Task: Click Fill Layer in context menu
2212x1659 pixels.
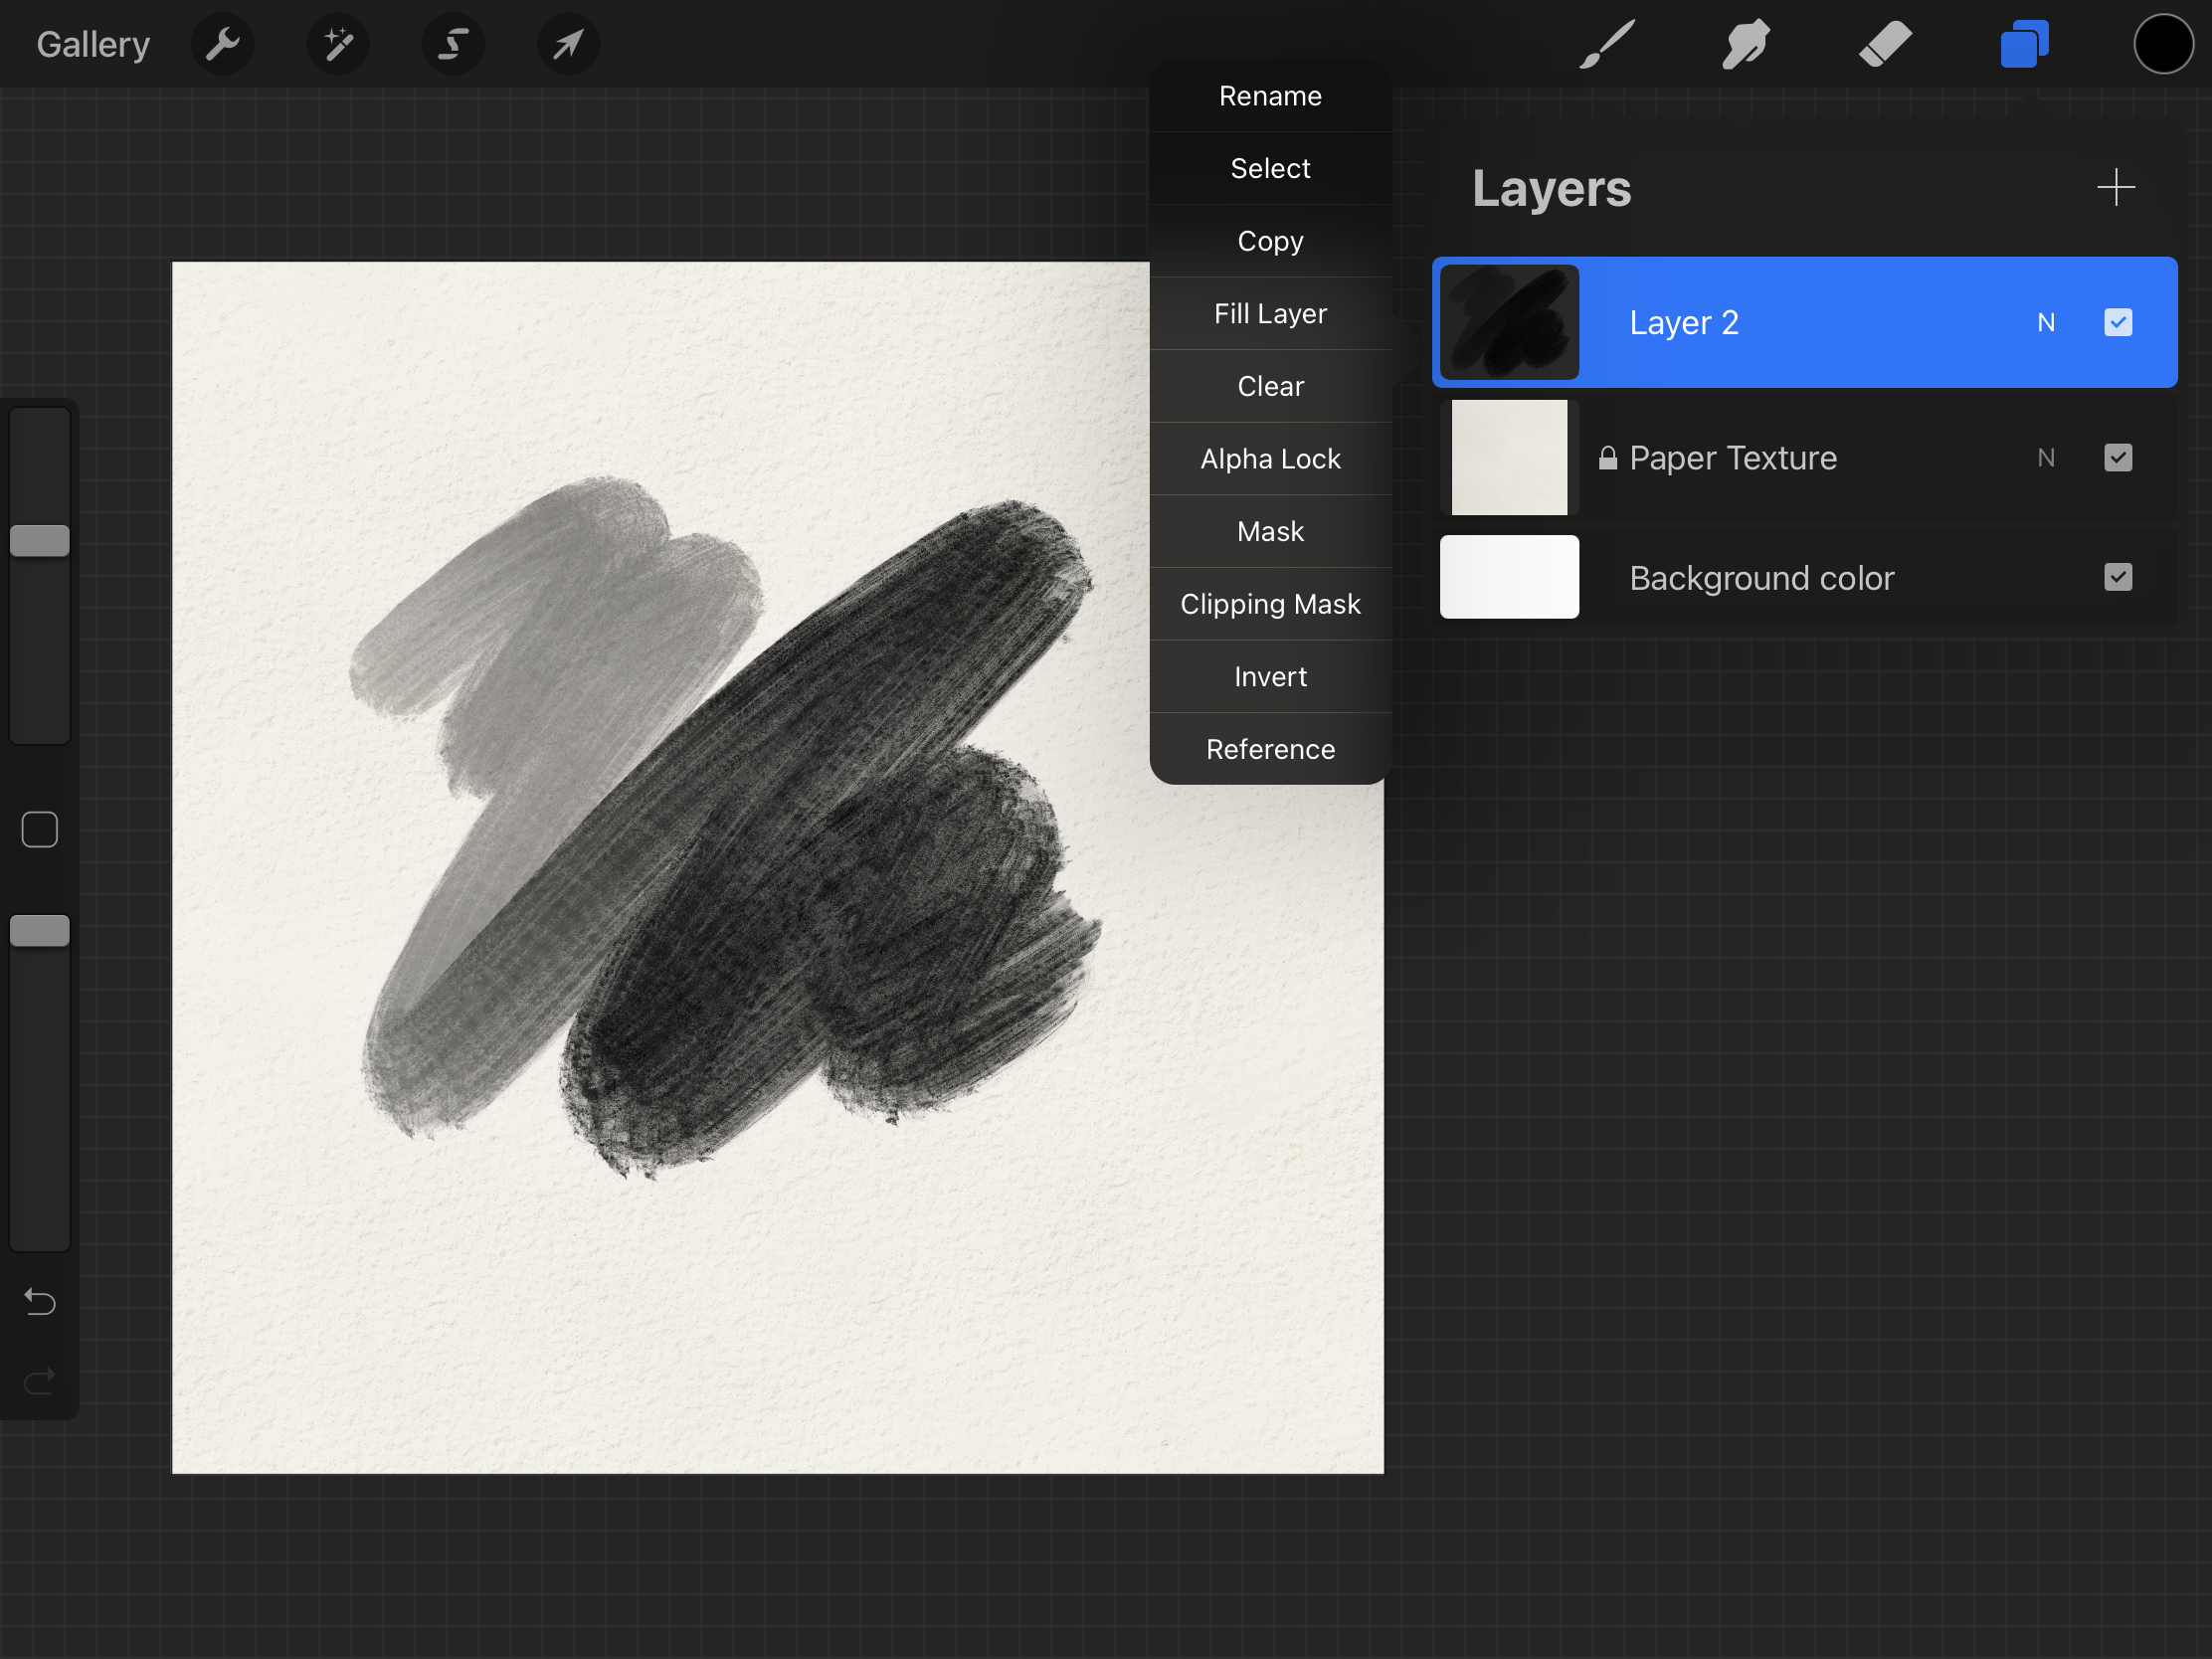Action: pos(1270,313)
